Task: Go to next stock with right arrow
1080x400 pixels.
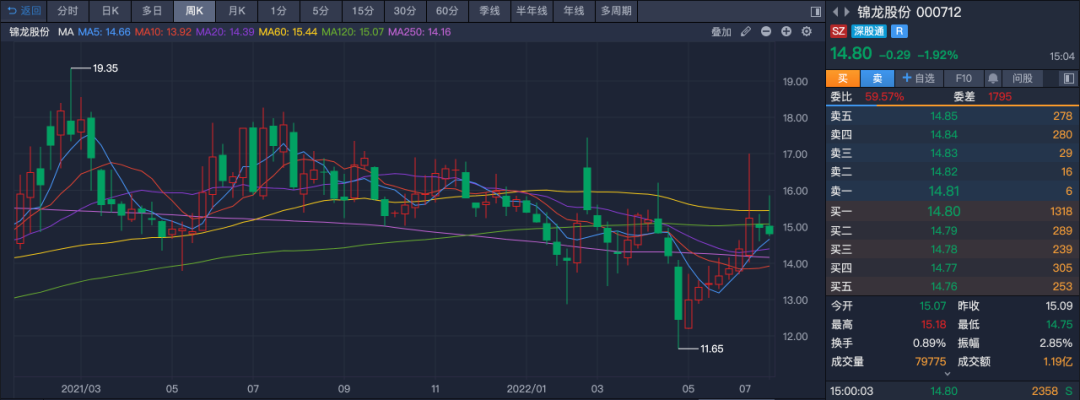Action: pyautogui.click(x=848, y=11)
